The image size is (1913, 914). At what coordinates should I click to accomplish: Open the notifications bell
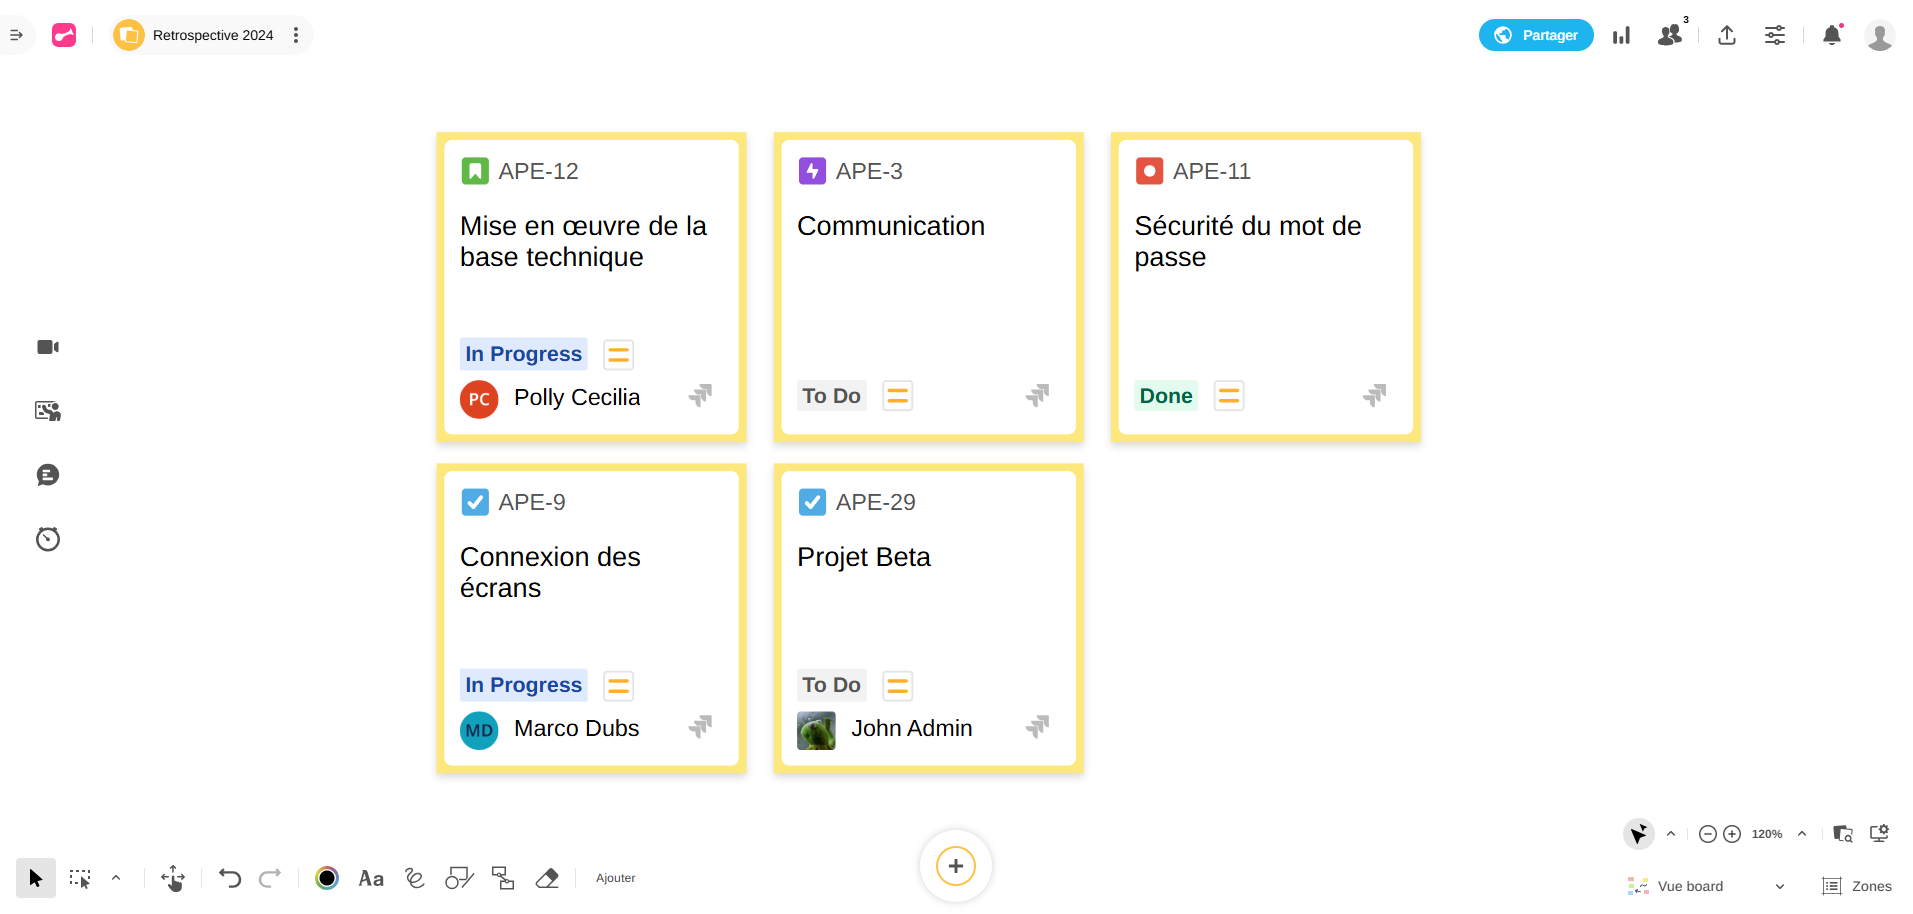[1832, 35]
